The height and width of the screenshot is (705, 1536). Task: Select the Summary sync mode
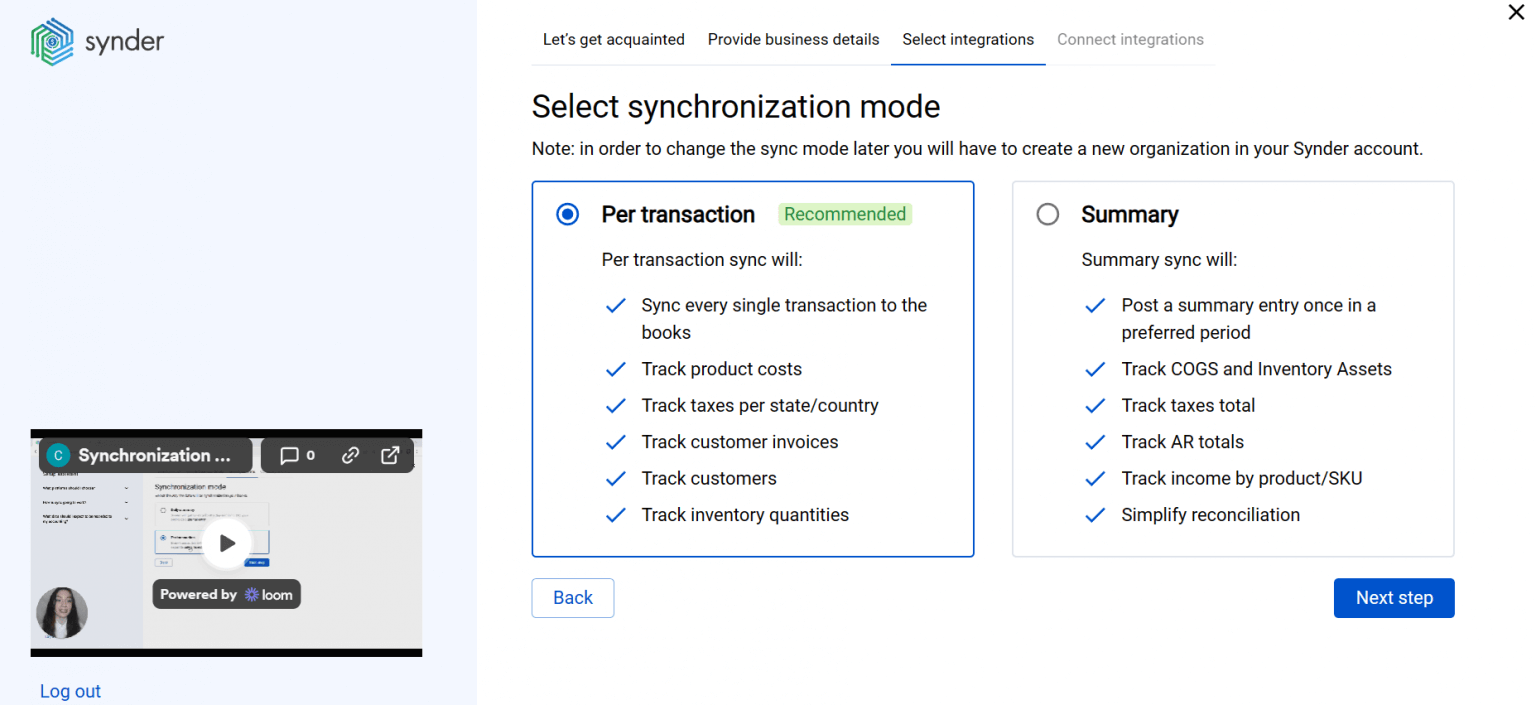[1047, 213]
